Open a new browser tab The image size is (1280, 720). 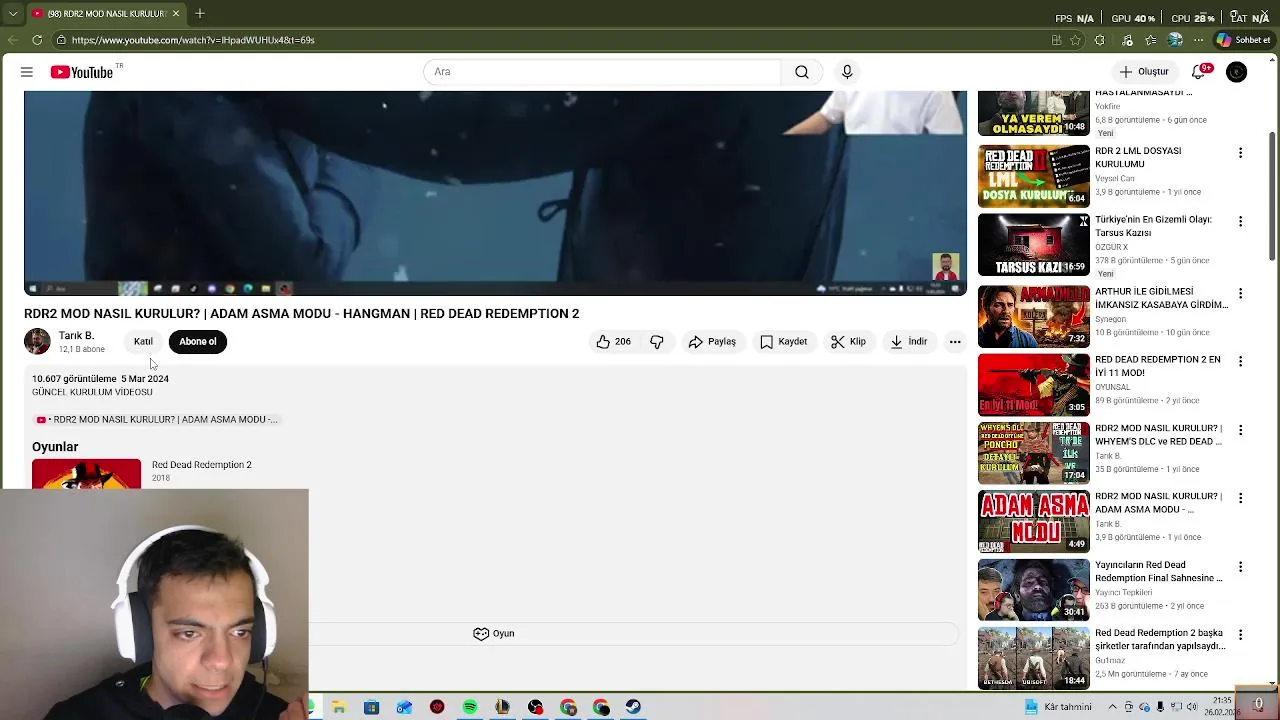tap(200, 13)
